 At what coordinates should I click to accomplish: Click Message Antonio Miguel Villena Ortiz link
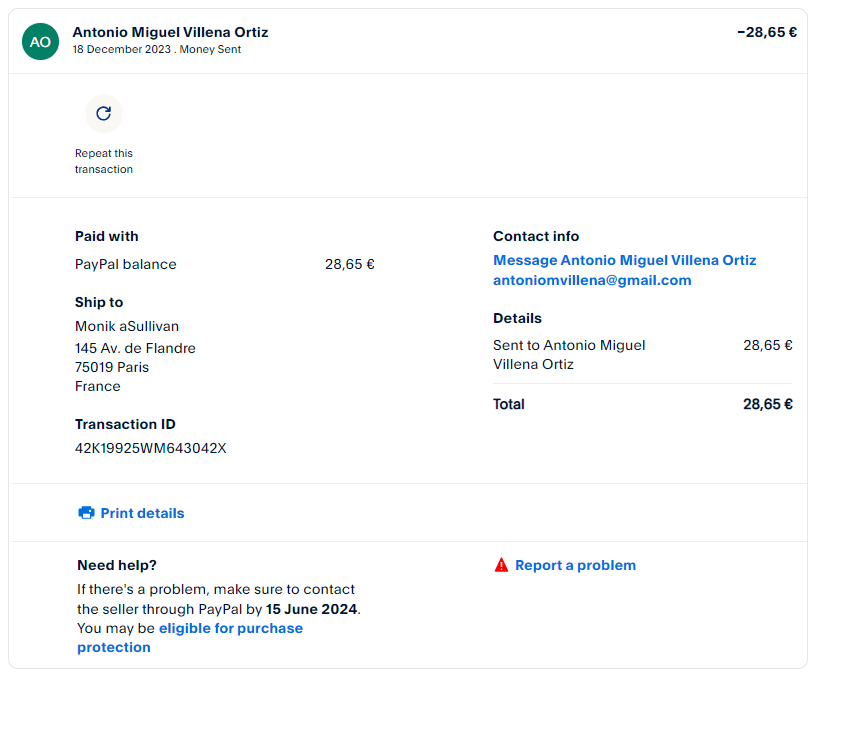[624, 260]
